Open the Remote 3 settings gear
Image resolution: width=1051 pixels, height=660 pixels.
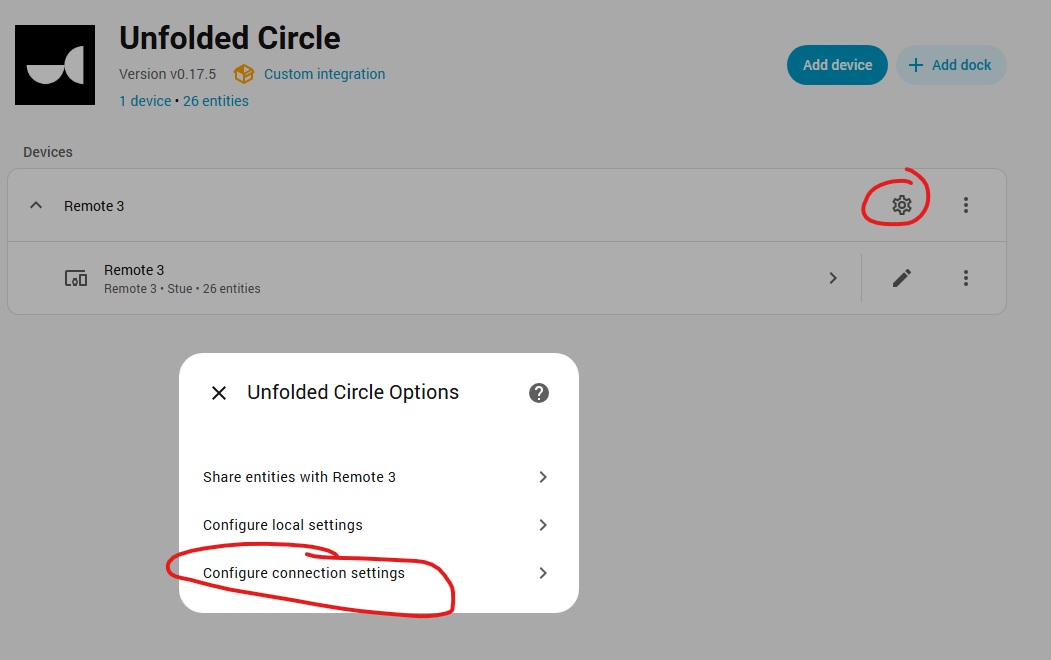901,205
